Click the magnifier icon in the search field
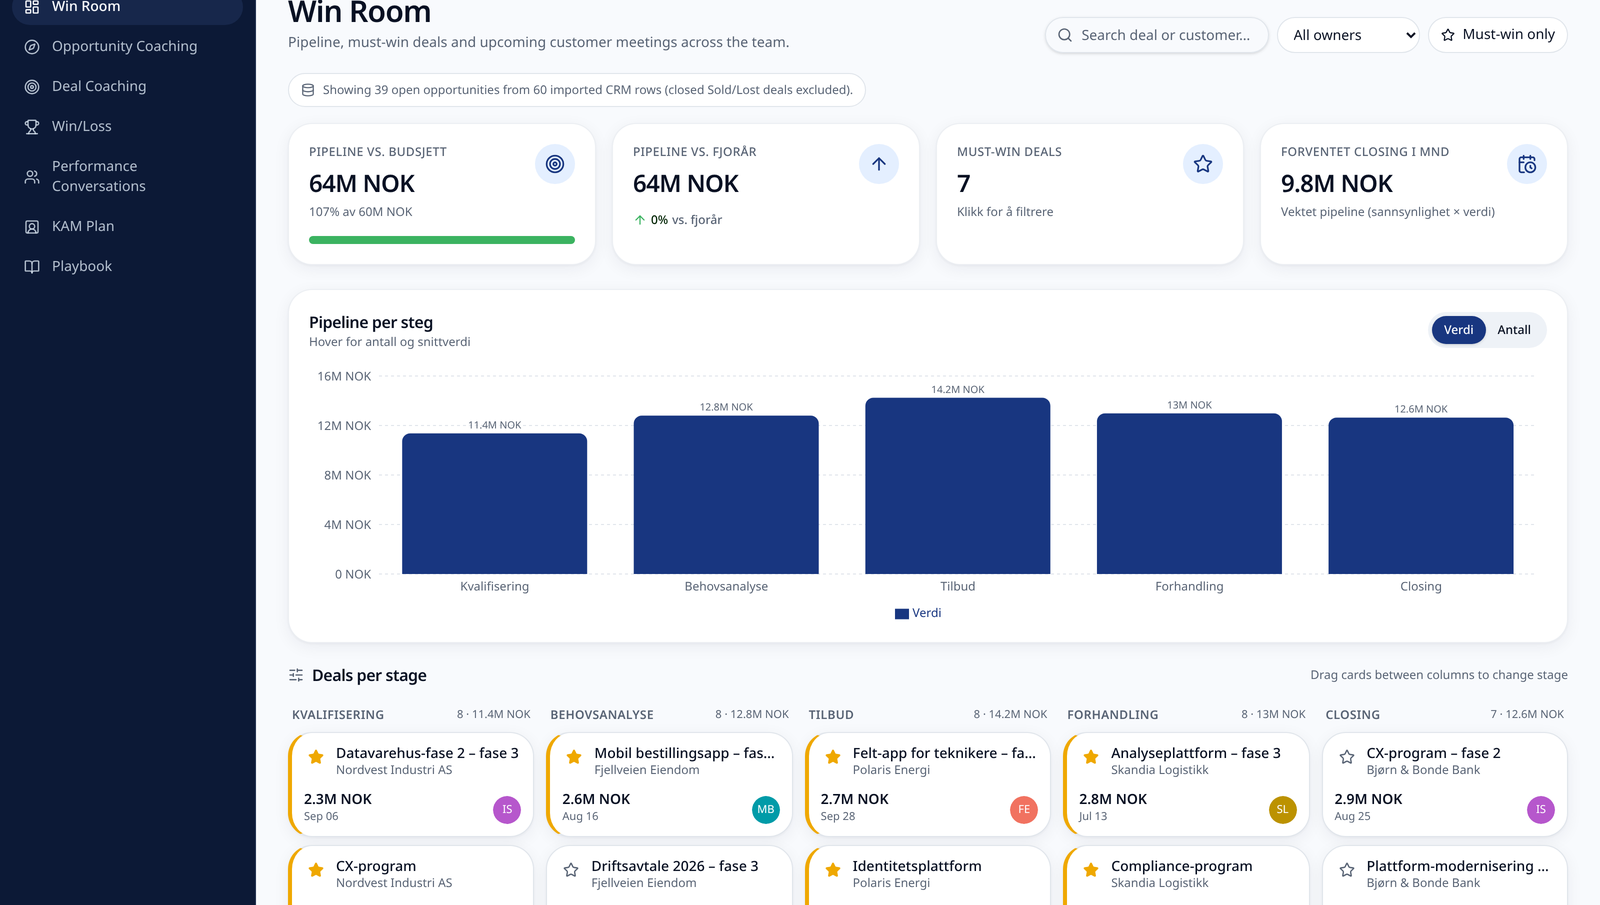Image resolution: width=1600 pixels, height=905 pixels. pos(1065,35)
